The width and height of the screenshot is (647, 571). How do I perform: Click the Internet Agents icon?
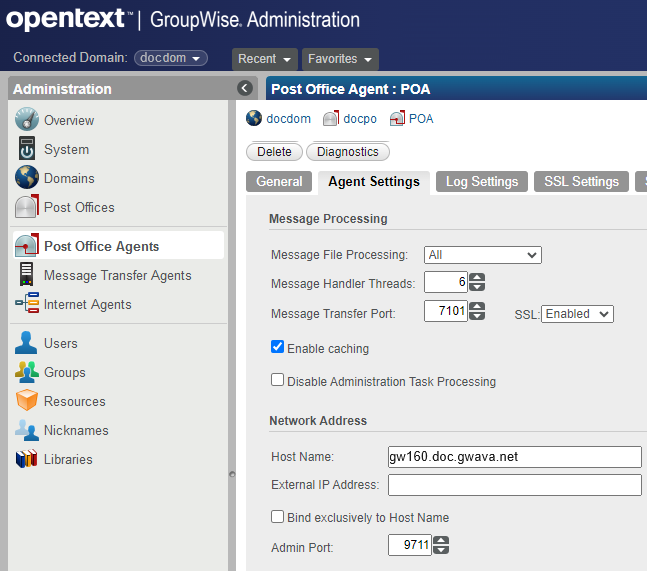[27, 304]
